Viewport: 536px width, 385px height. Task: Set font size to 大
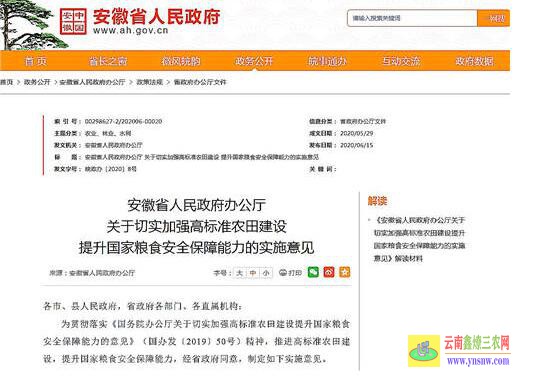coord(239,273)
